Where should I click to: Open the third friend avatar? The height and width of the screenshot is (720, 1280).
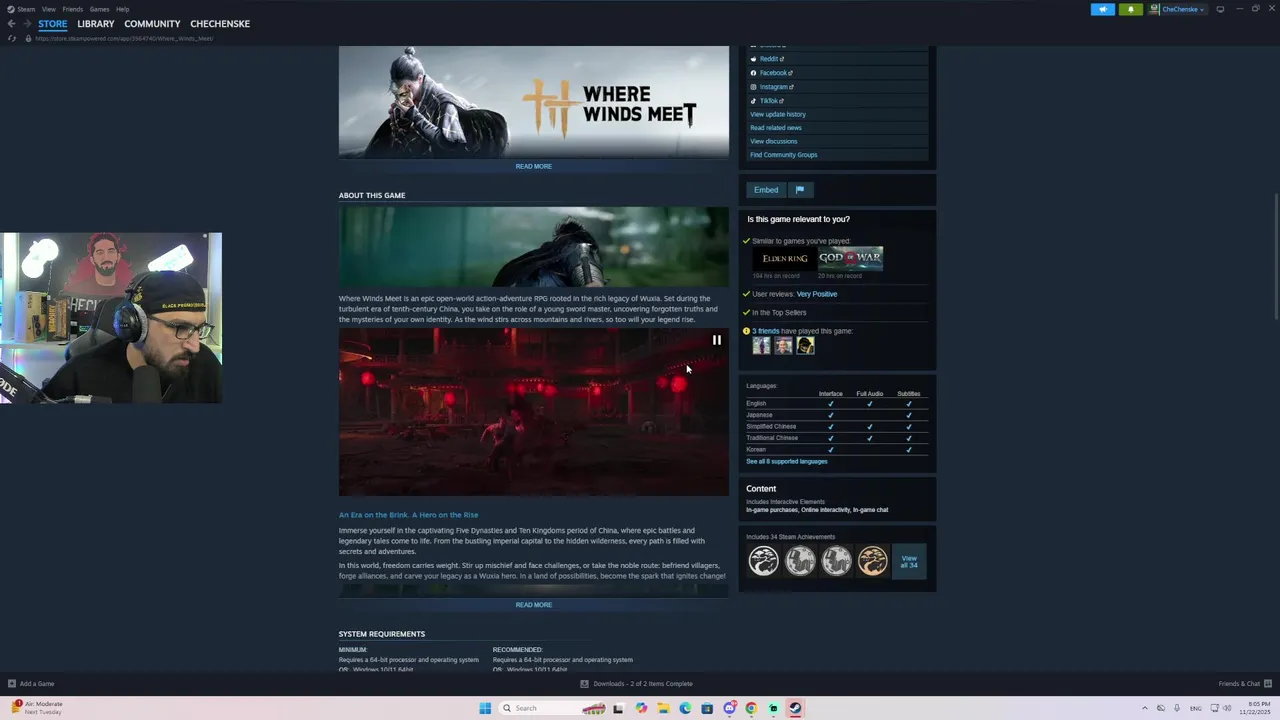click(x=805, y=346)
